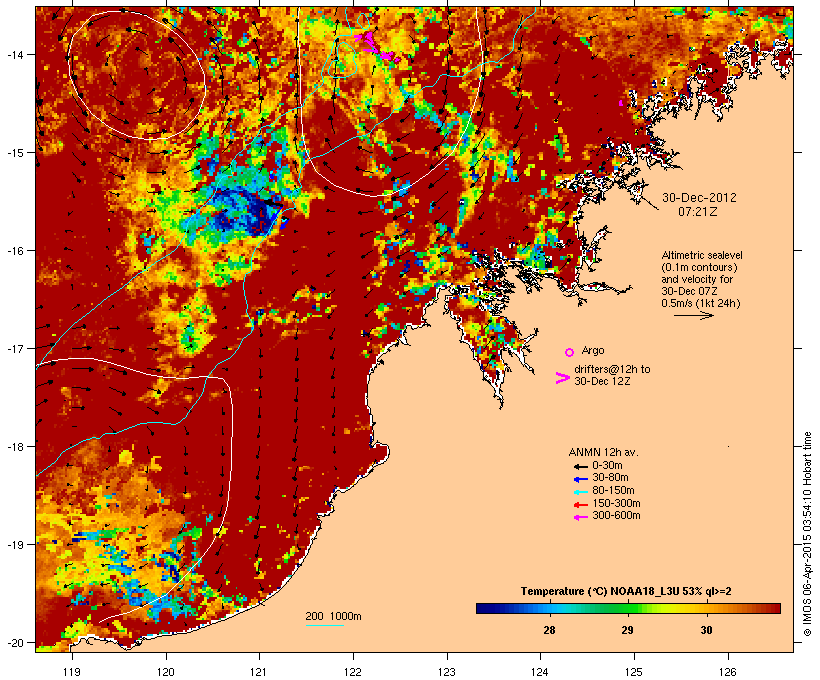Click the '30-Dec 07Z' caption line
The height and width of the screenshot is (680, 820).
pyautogui.click(x=689, y=291)
